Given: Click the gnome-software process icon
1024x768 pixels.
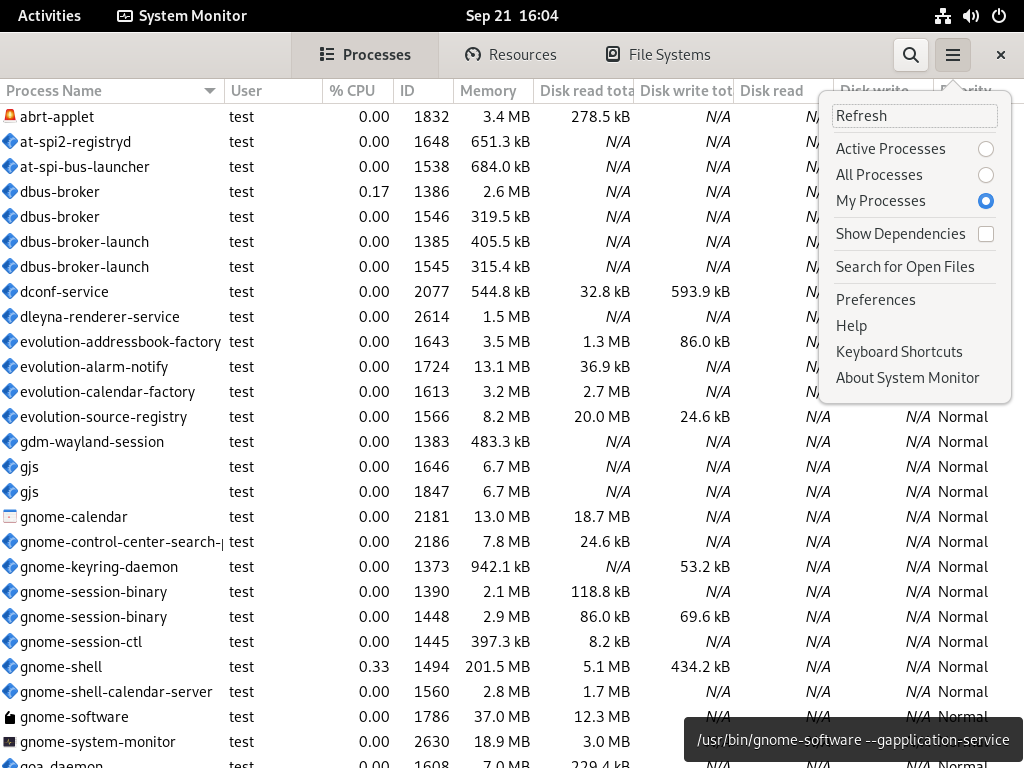Looking at the screenshot, I should (x=10, y=717).
